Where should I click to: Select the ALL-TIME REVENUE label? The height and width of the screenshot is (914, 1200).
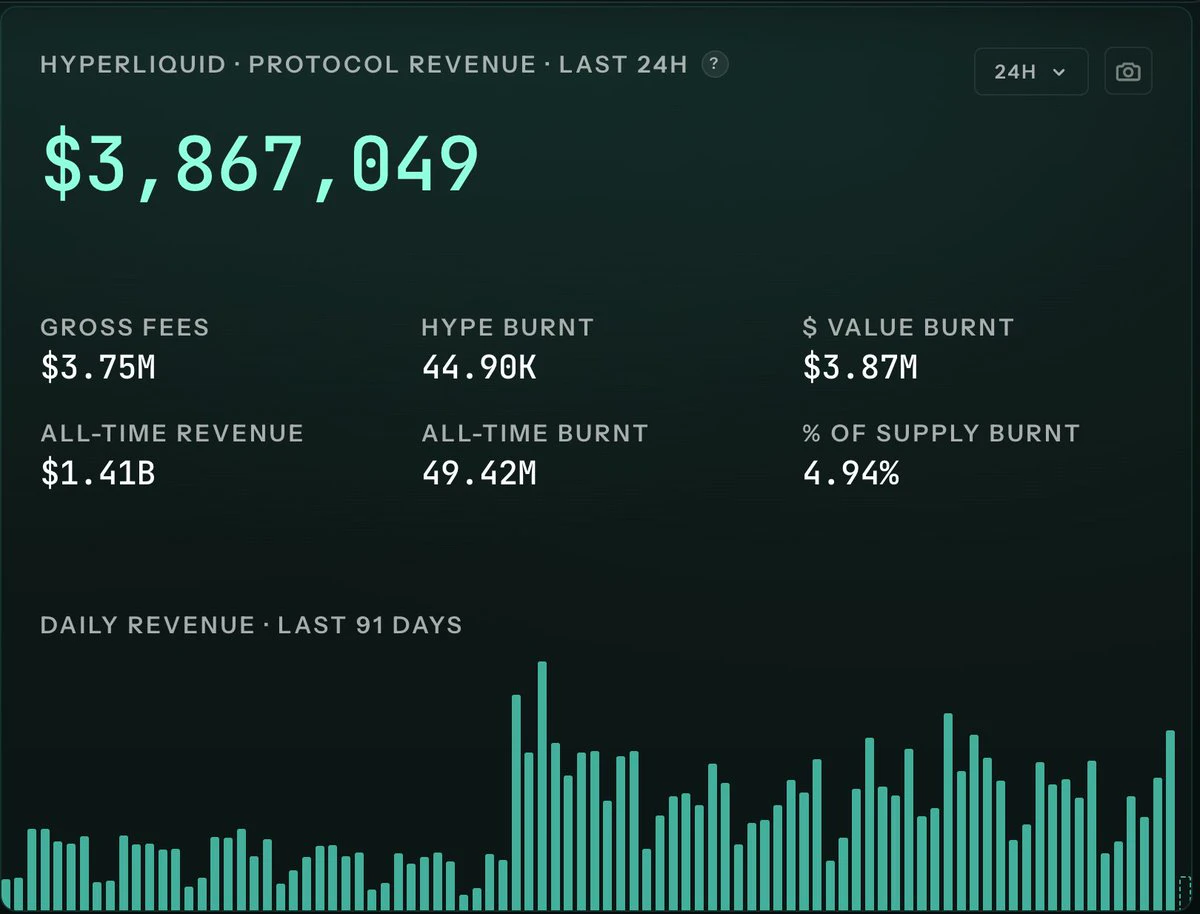172,433
